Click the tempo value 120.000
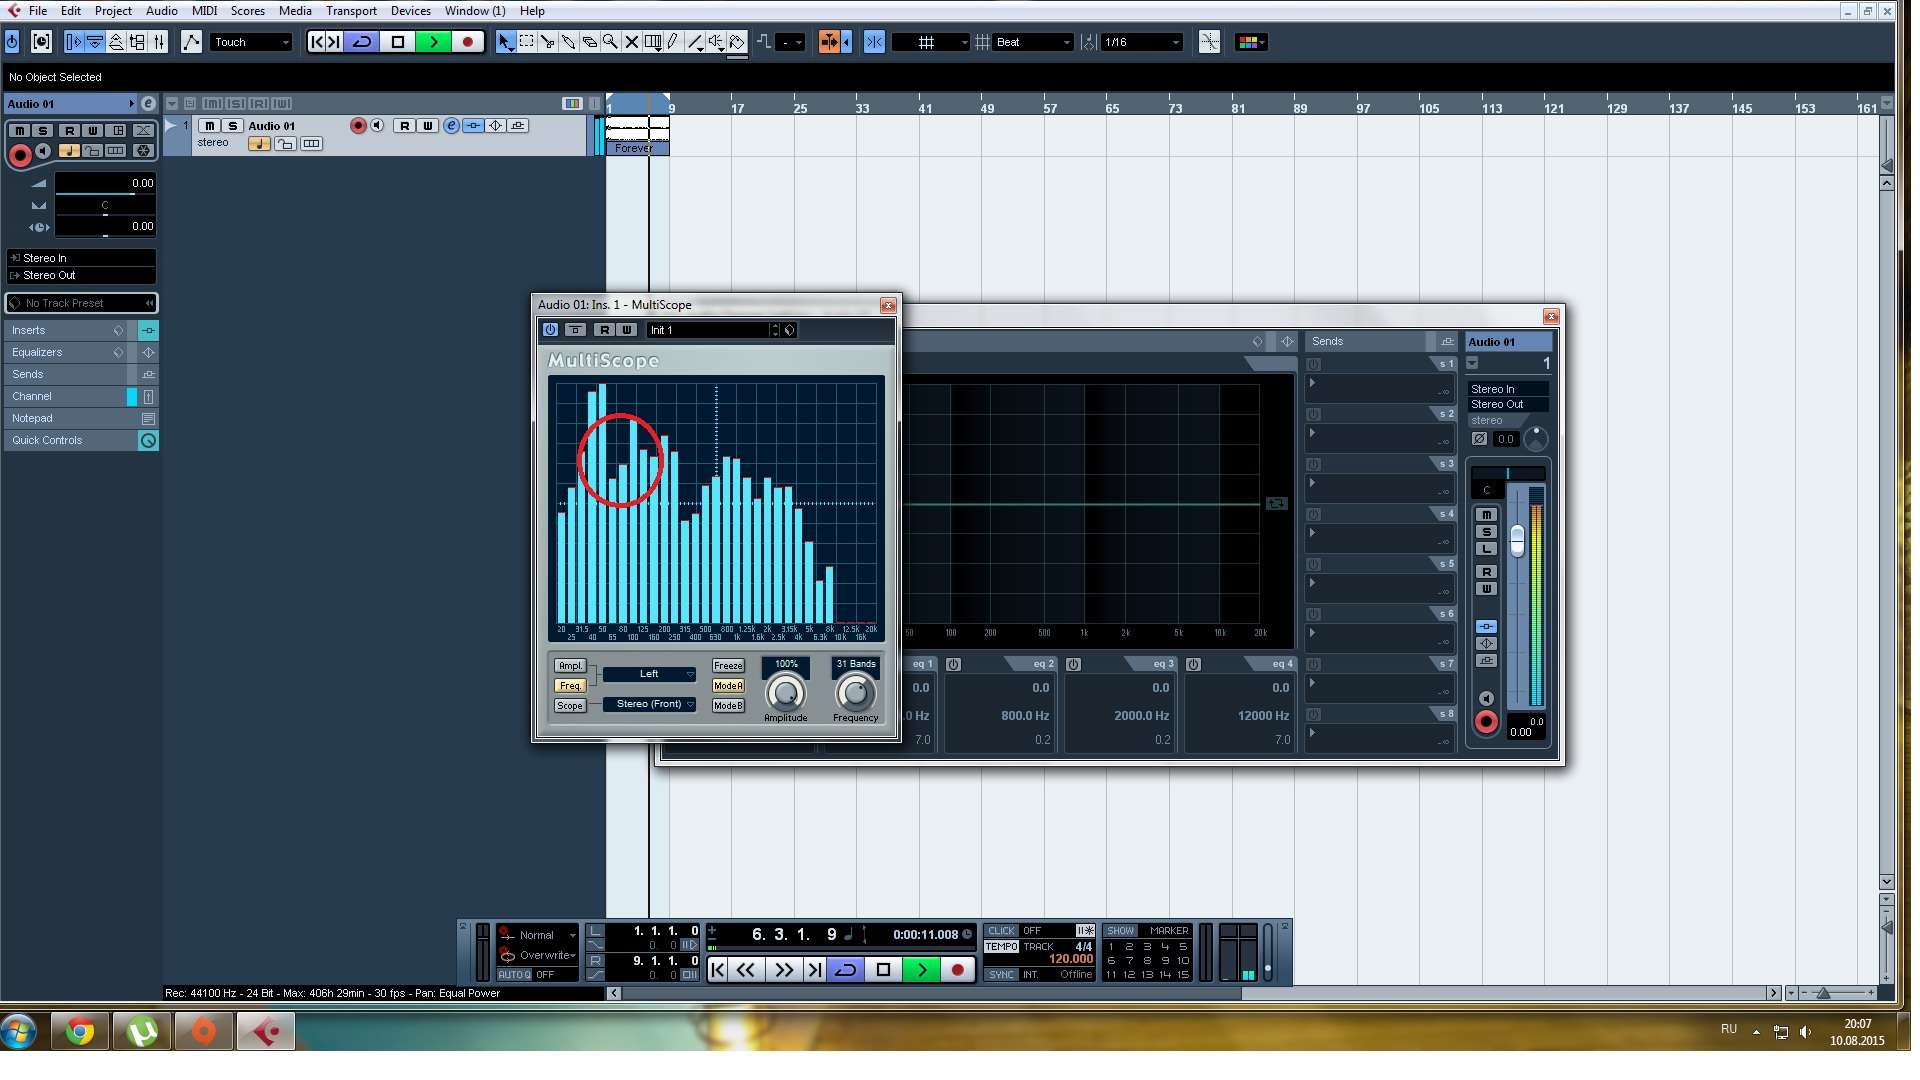 tap(1070, 959)
